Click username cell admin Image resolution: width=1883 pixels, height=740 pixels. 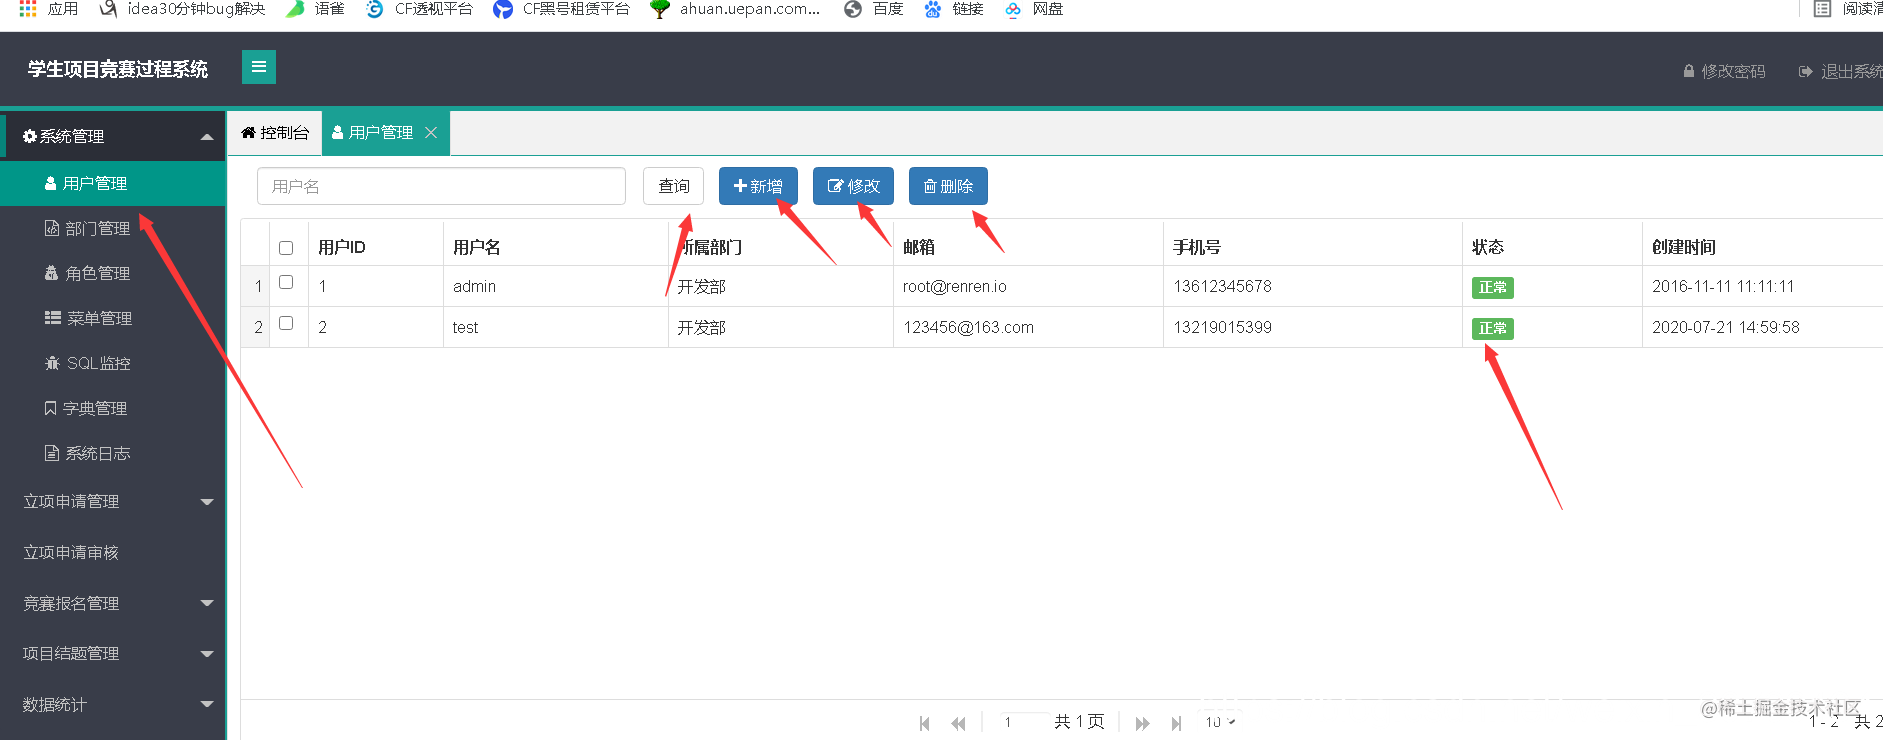coord(474,287)
